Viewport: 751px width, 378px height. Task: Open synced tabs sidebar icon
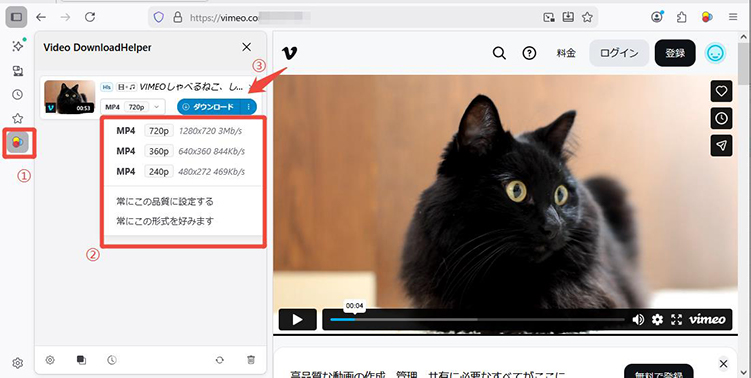pos(18,71)
